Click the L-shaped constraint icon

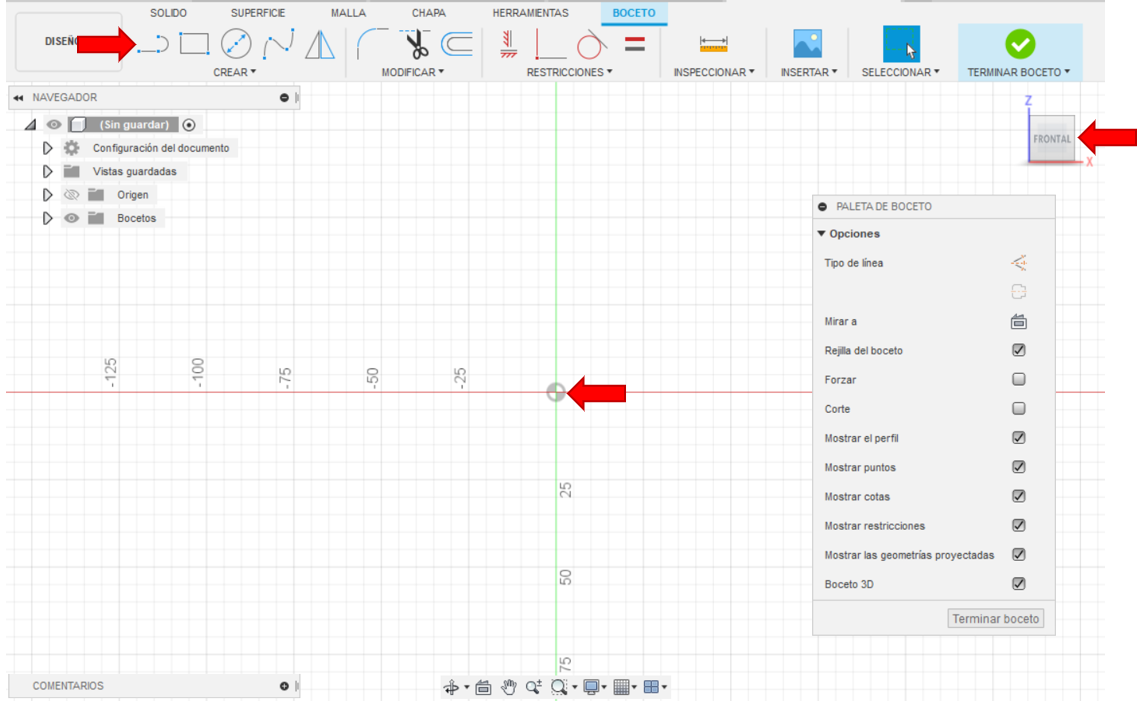click(x=550, y=44)
